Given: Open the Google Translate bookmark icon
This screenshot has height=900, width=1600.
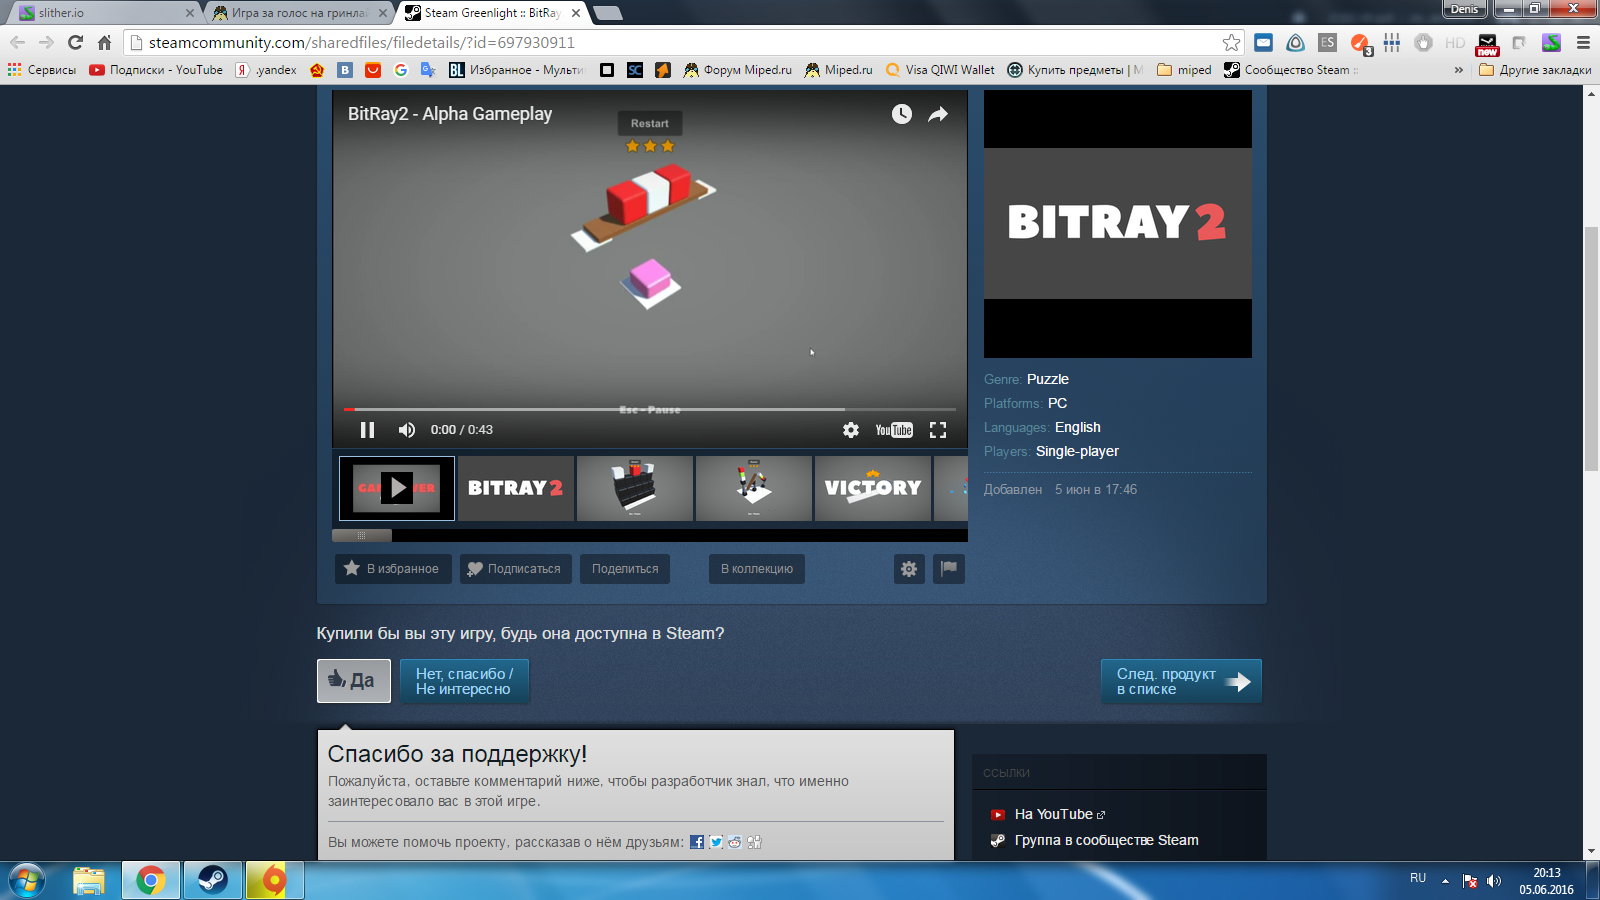Looking at the screenshot, I should [428, 70].
